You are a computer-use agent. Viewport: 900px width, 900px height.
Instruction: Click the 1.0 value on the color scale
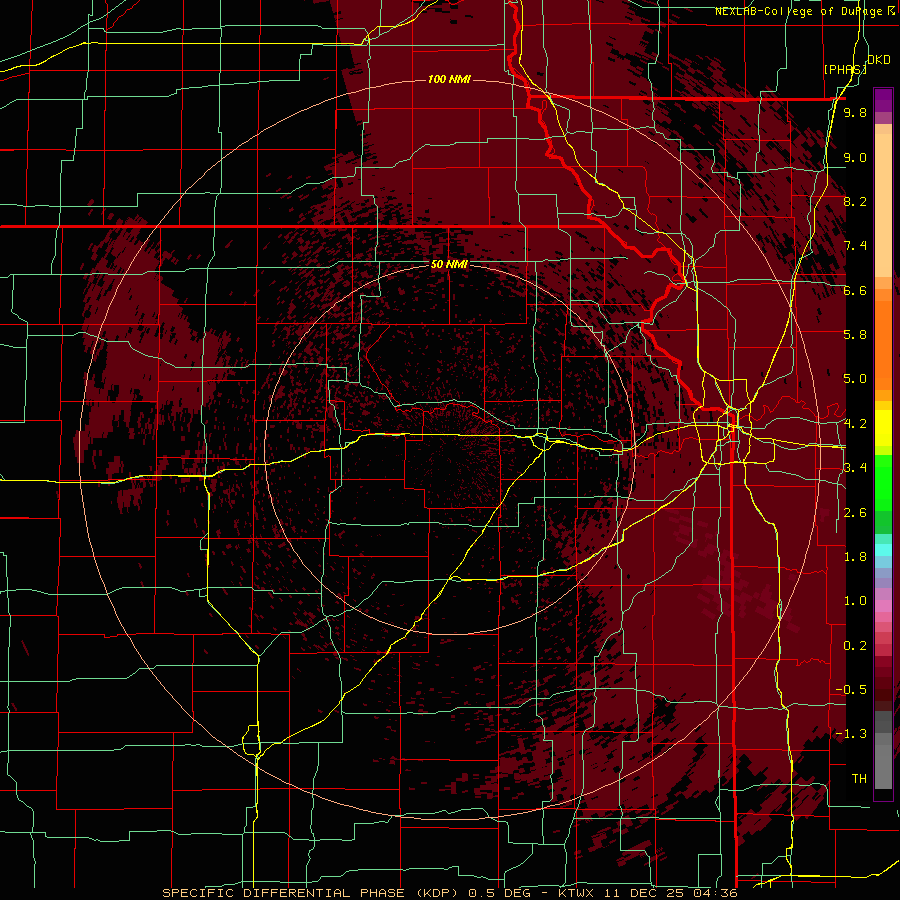coord(855,601)
